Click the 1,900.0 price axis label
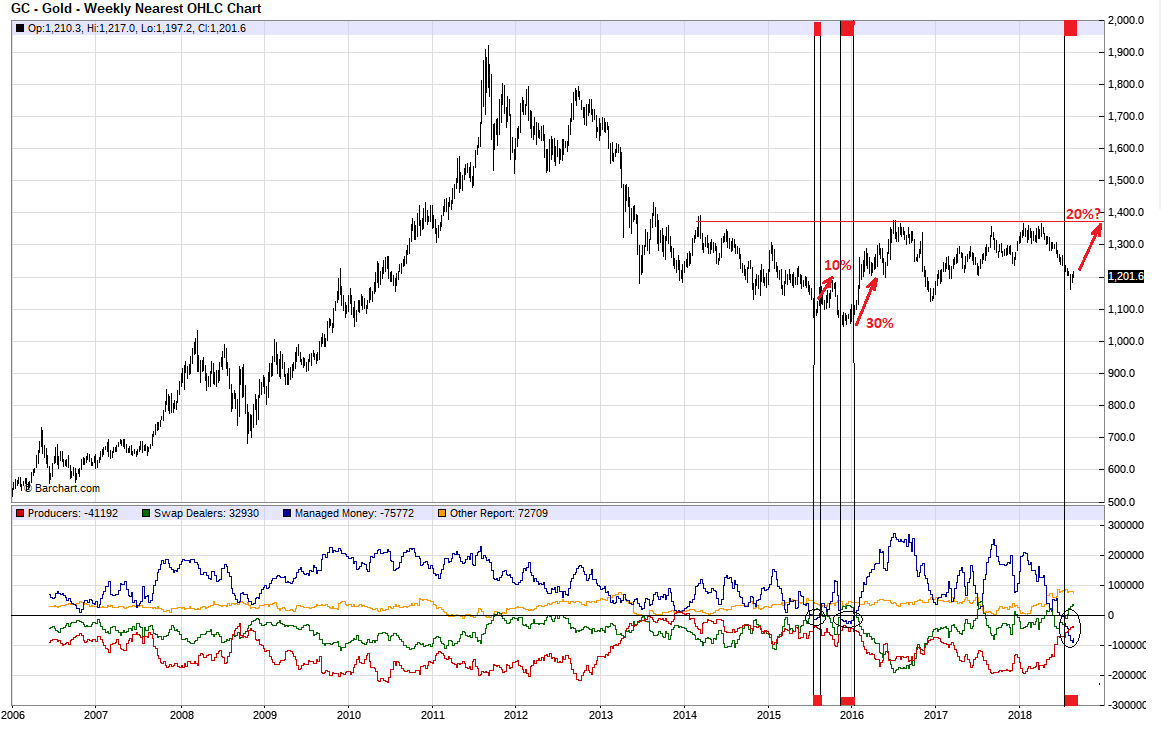This screenshot has height=734, width=1161. [1125, 52]
